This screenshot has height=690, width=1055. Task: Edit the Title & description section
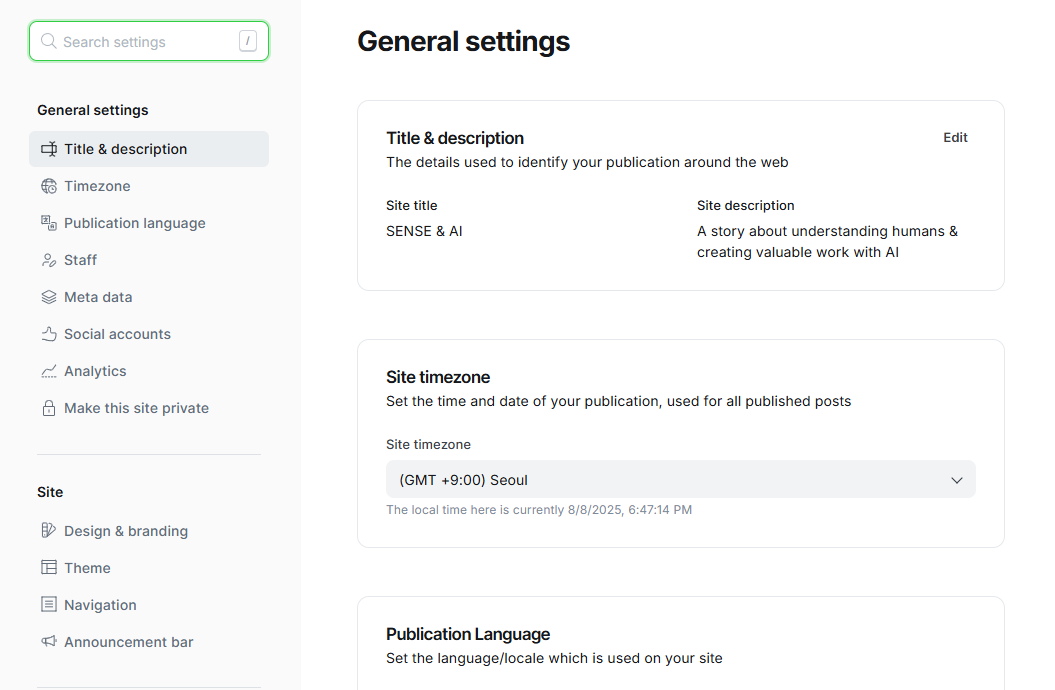click(955, 138)
